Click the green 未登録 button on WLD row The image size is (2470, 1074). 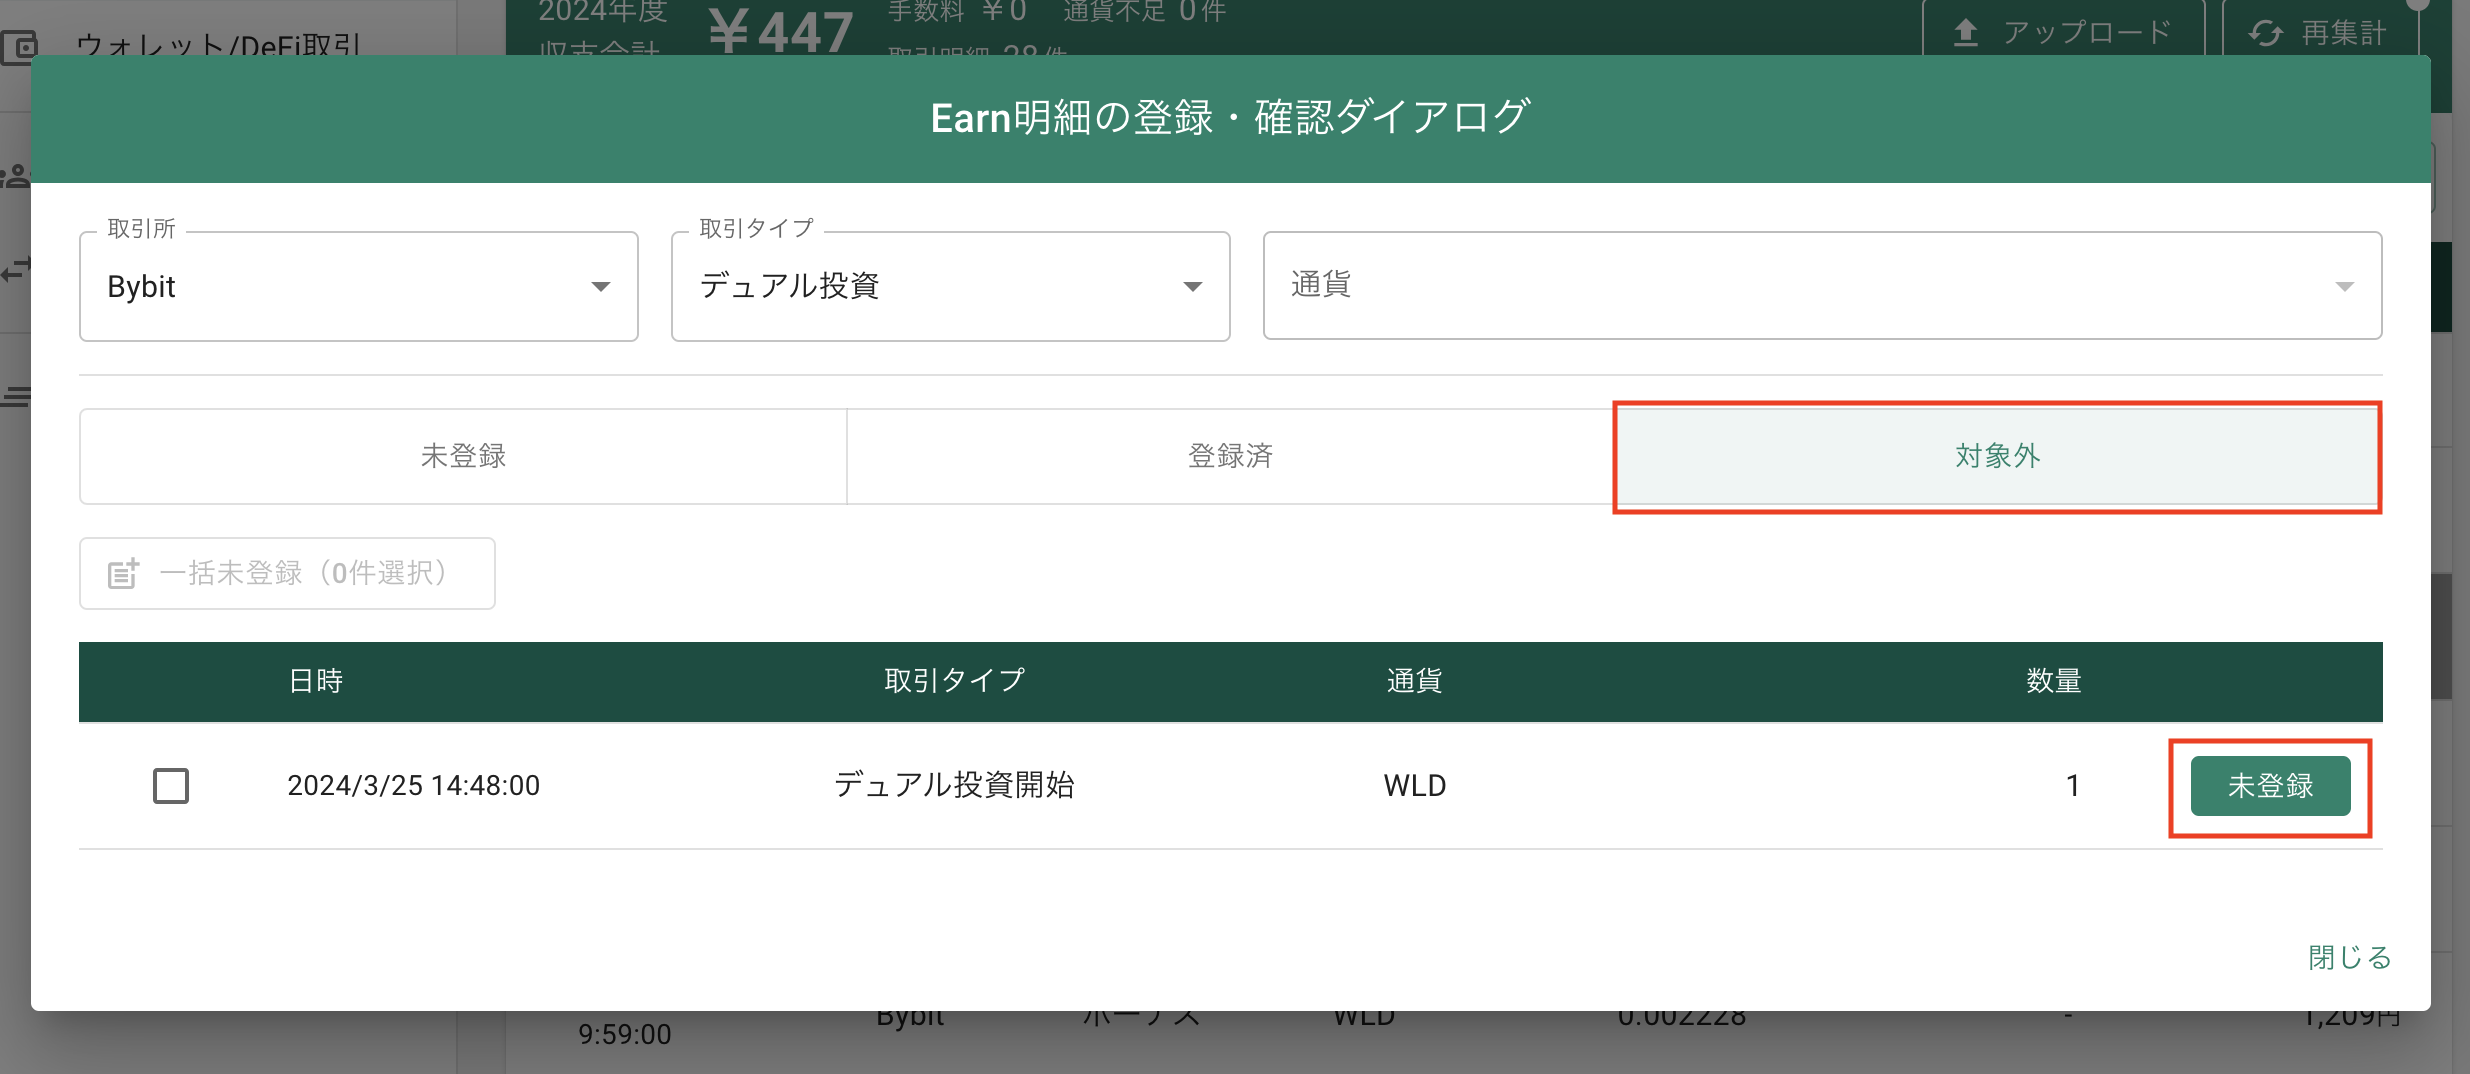click(x=2270, y=786)
